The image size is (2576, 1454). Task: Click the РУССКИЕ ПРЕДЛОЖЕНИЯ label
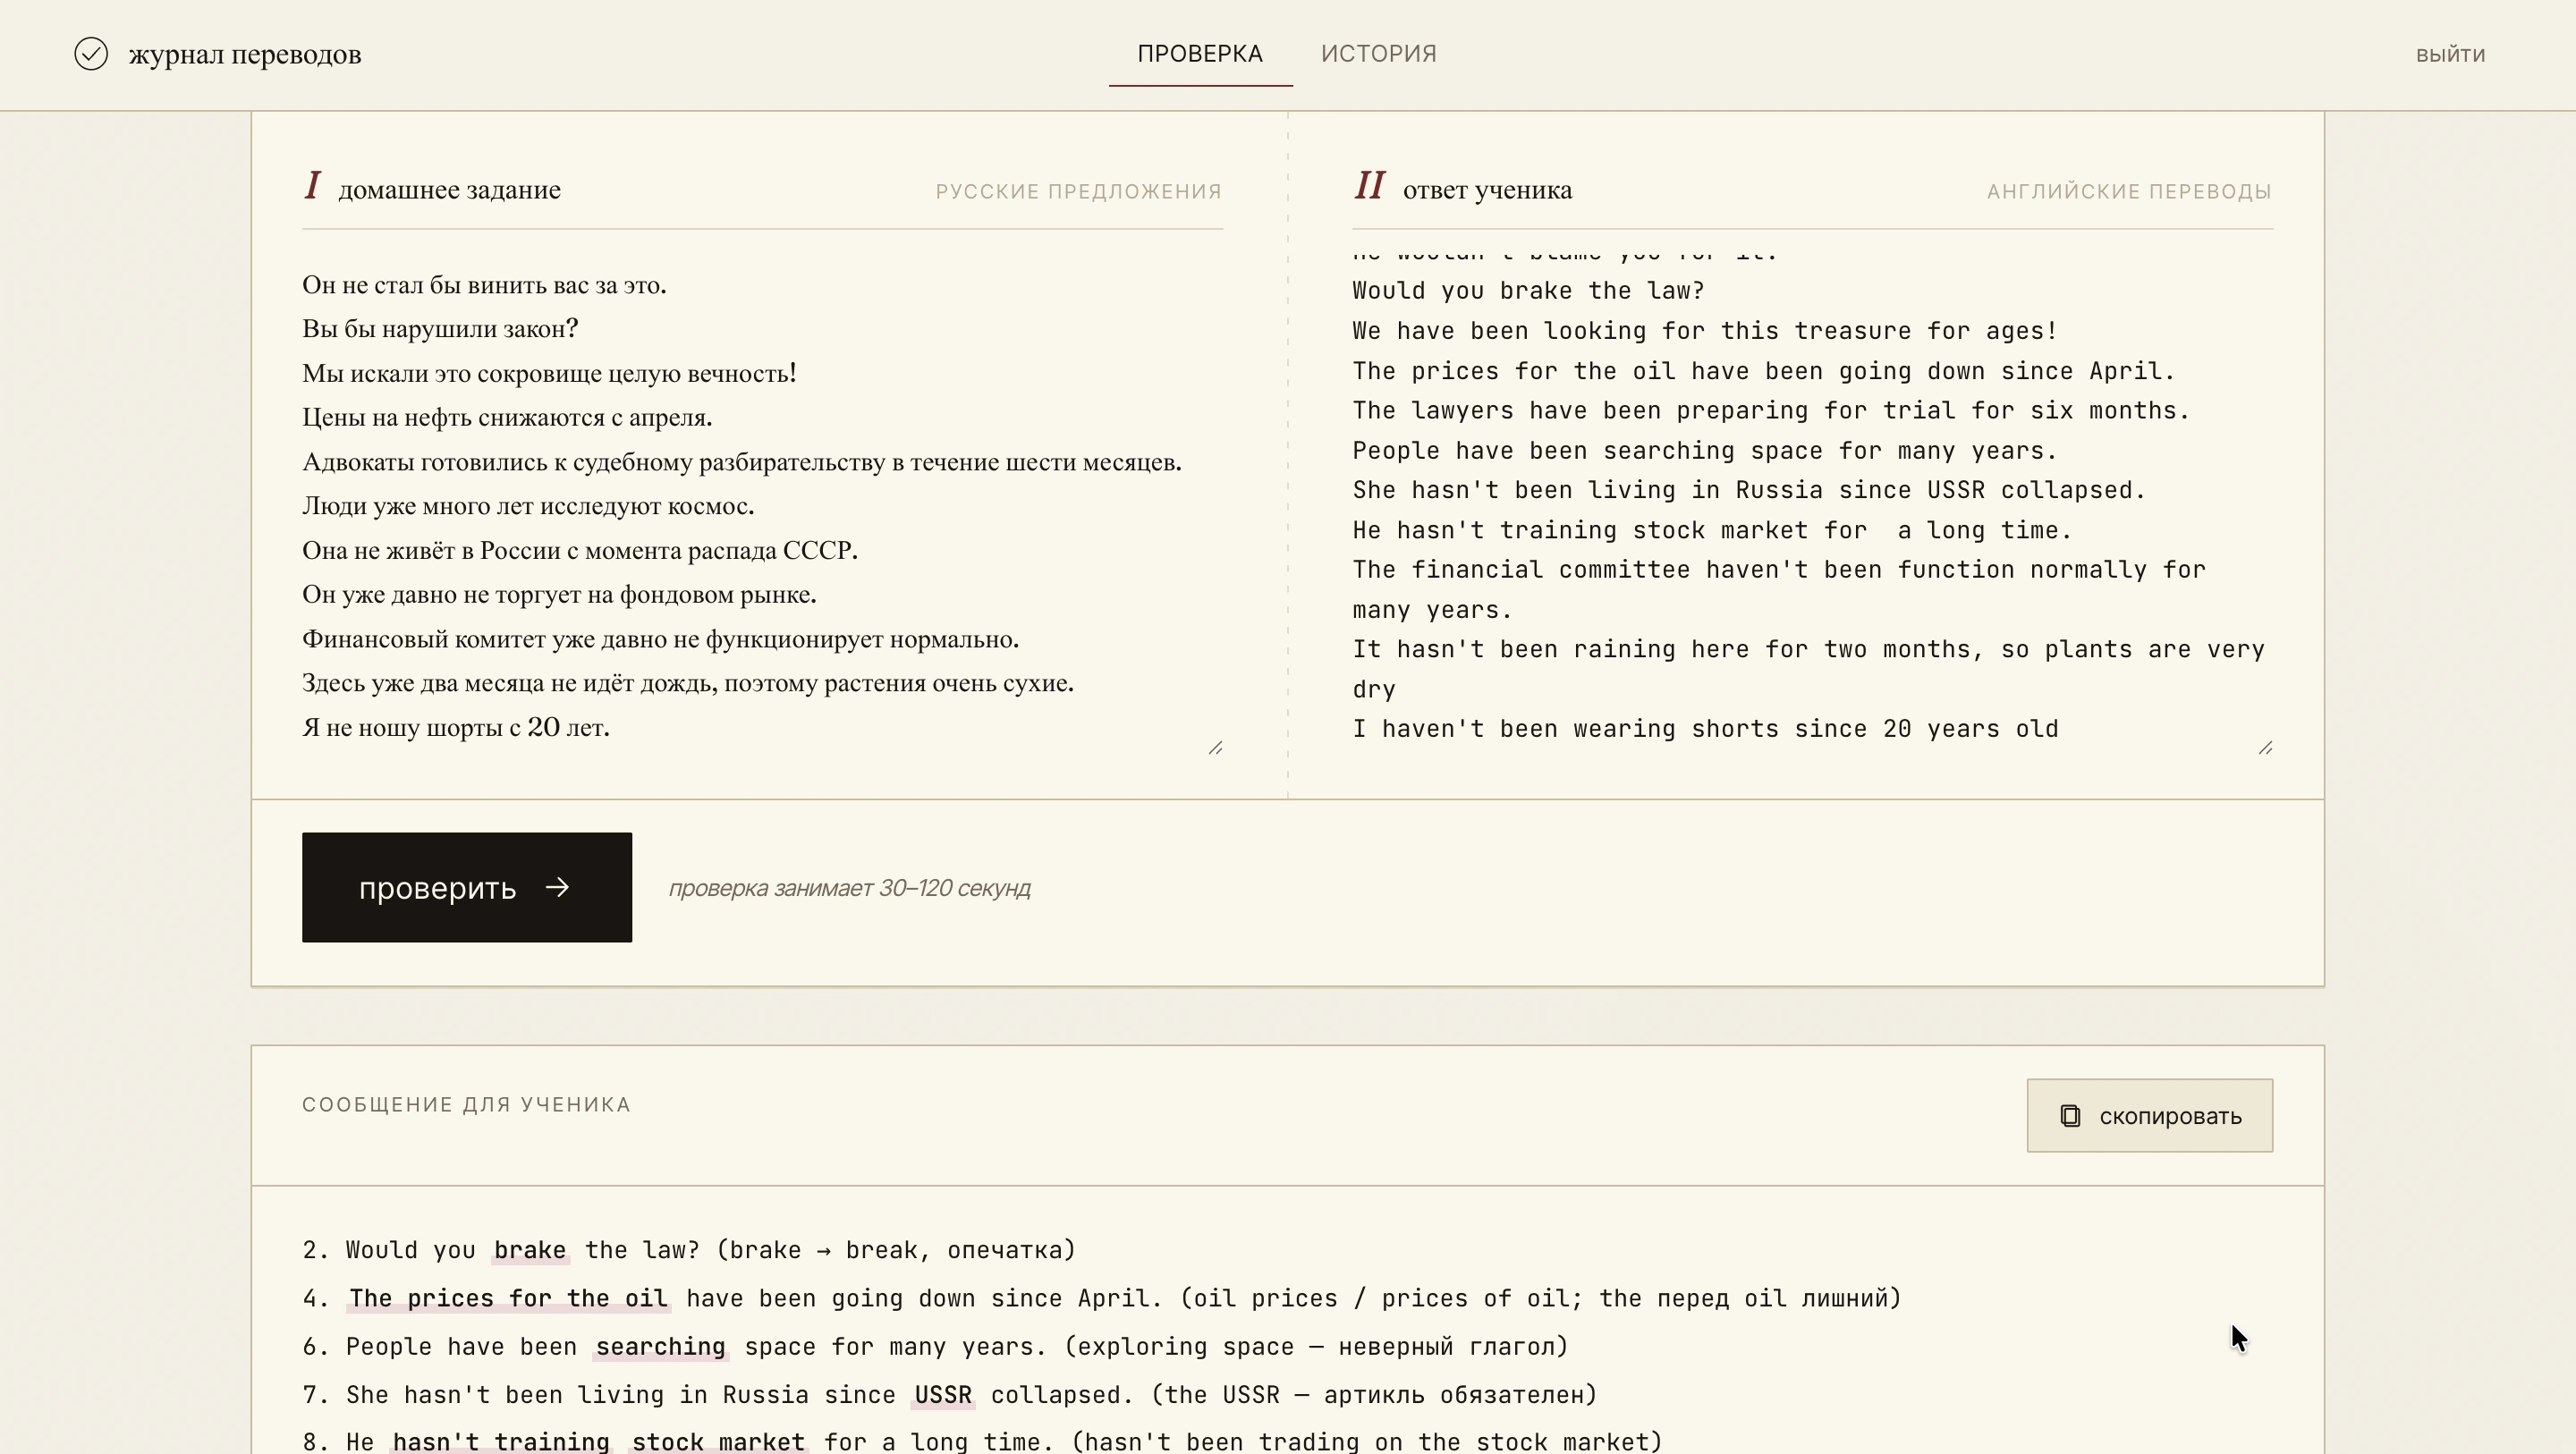pos(1078,191)
